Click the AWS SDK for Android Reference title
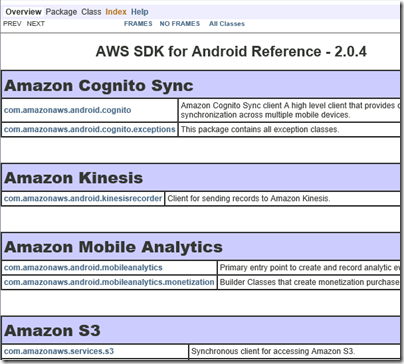Image resolution: width=404 pixels, height=364 pixels. click(x=231, y=51)
